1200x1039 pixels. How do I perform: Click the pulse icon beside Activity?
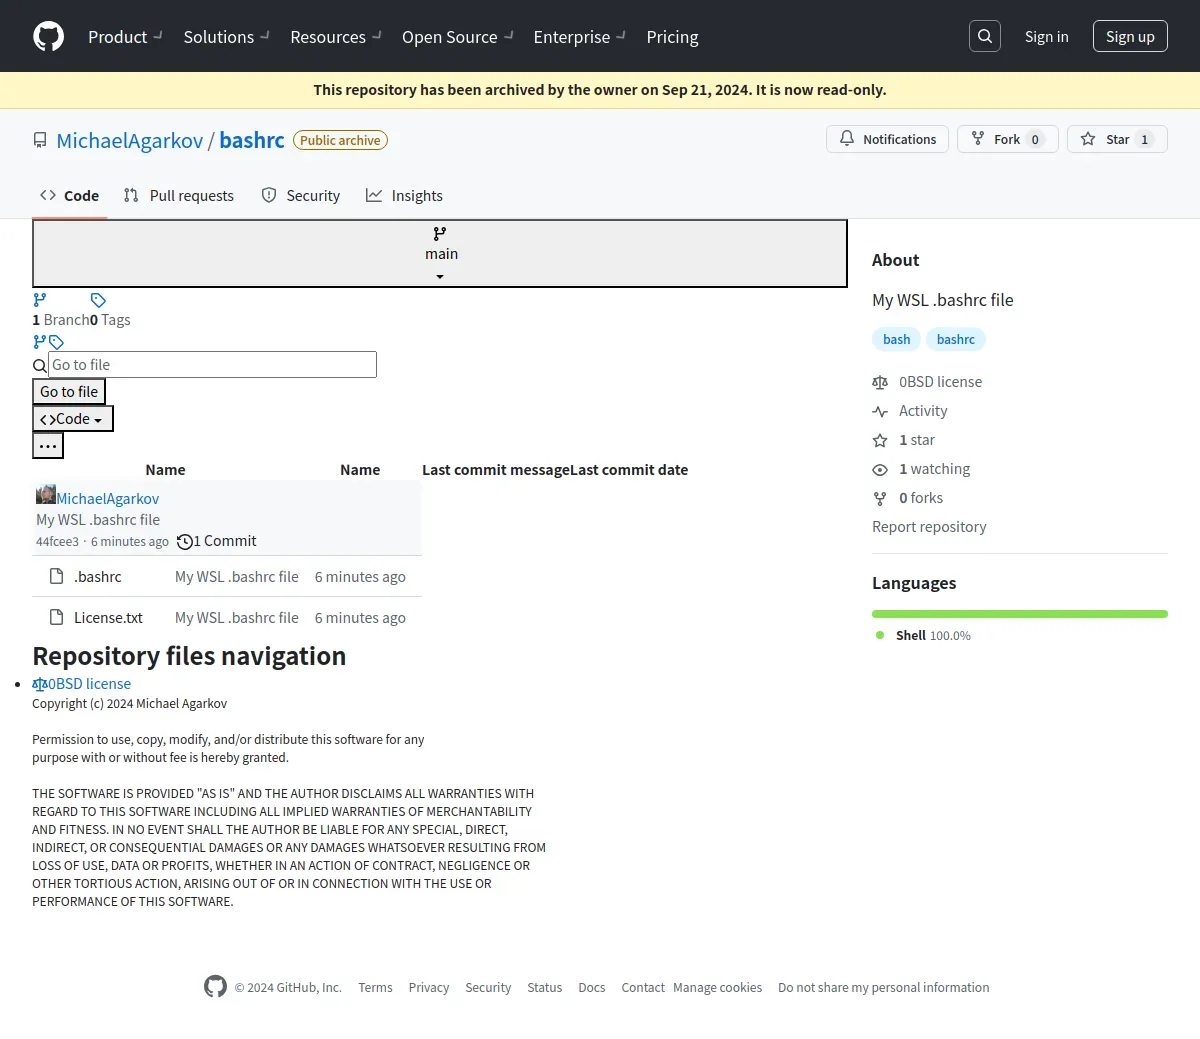point(880,411)
